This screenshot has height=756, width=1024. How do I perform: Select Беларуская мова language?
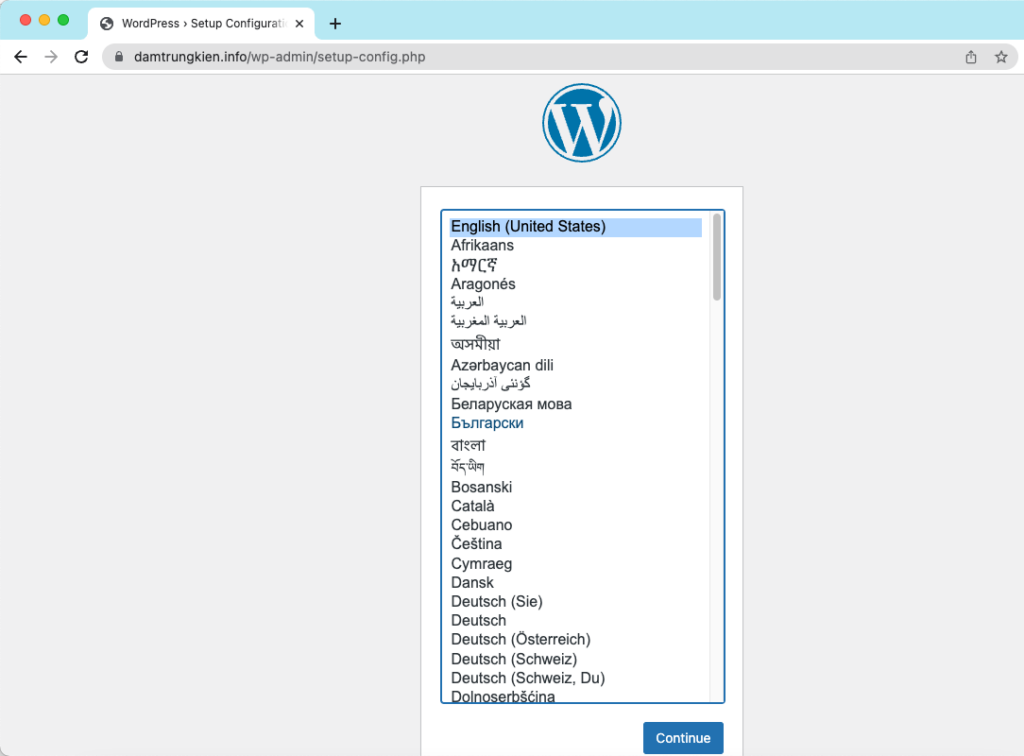(575, 404)
